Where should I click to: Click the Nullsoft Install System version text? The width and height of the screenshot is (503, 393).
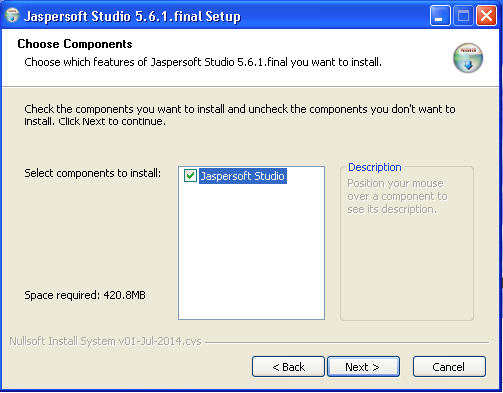tap(105, 341)
